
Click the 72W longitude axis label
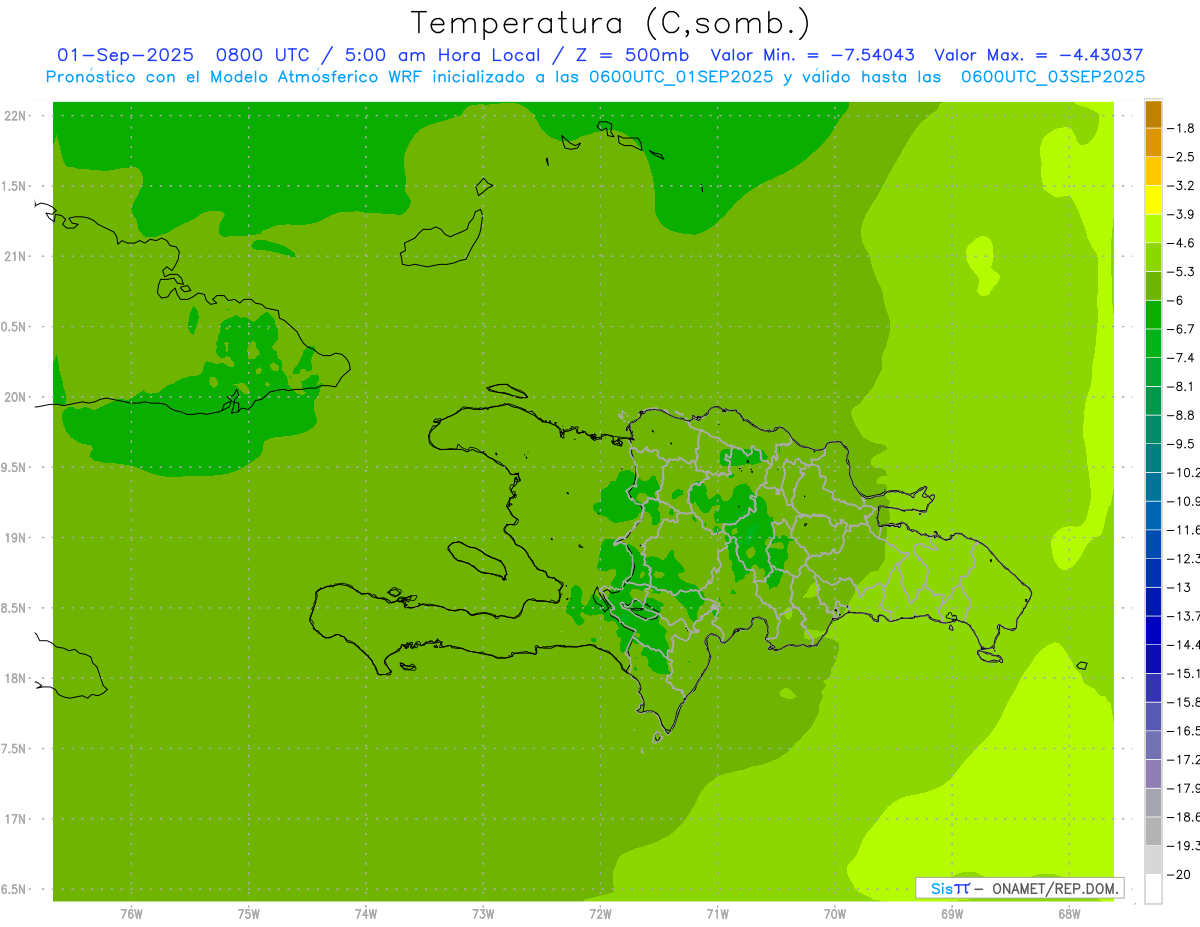click(600, 914)
